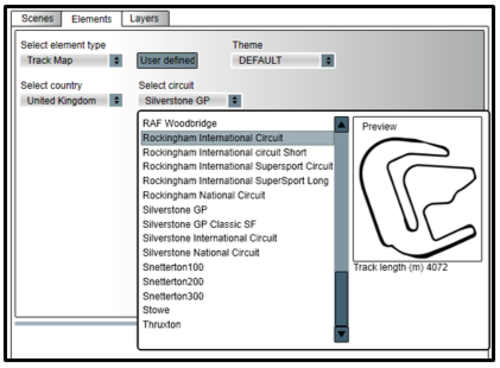This screenshot has width=500, height=368.
Task: Choose Rockingham International circuit Short
Action: pos(237,152)
